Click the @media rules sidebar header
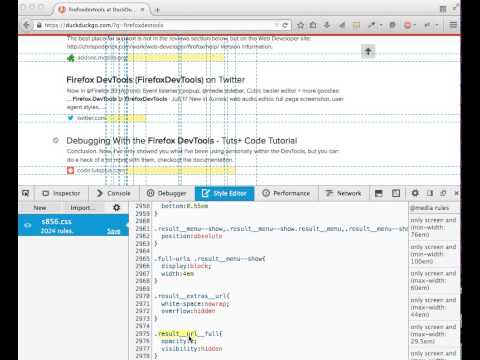The width and height of the screenshot is (480, 360). coord(433,208)
